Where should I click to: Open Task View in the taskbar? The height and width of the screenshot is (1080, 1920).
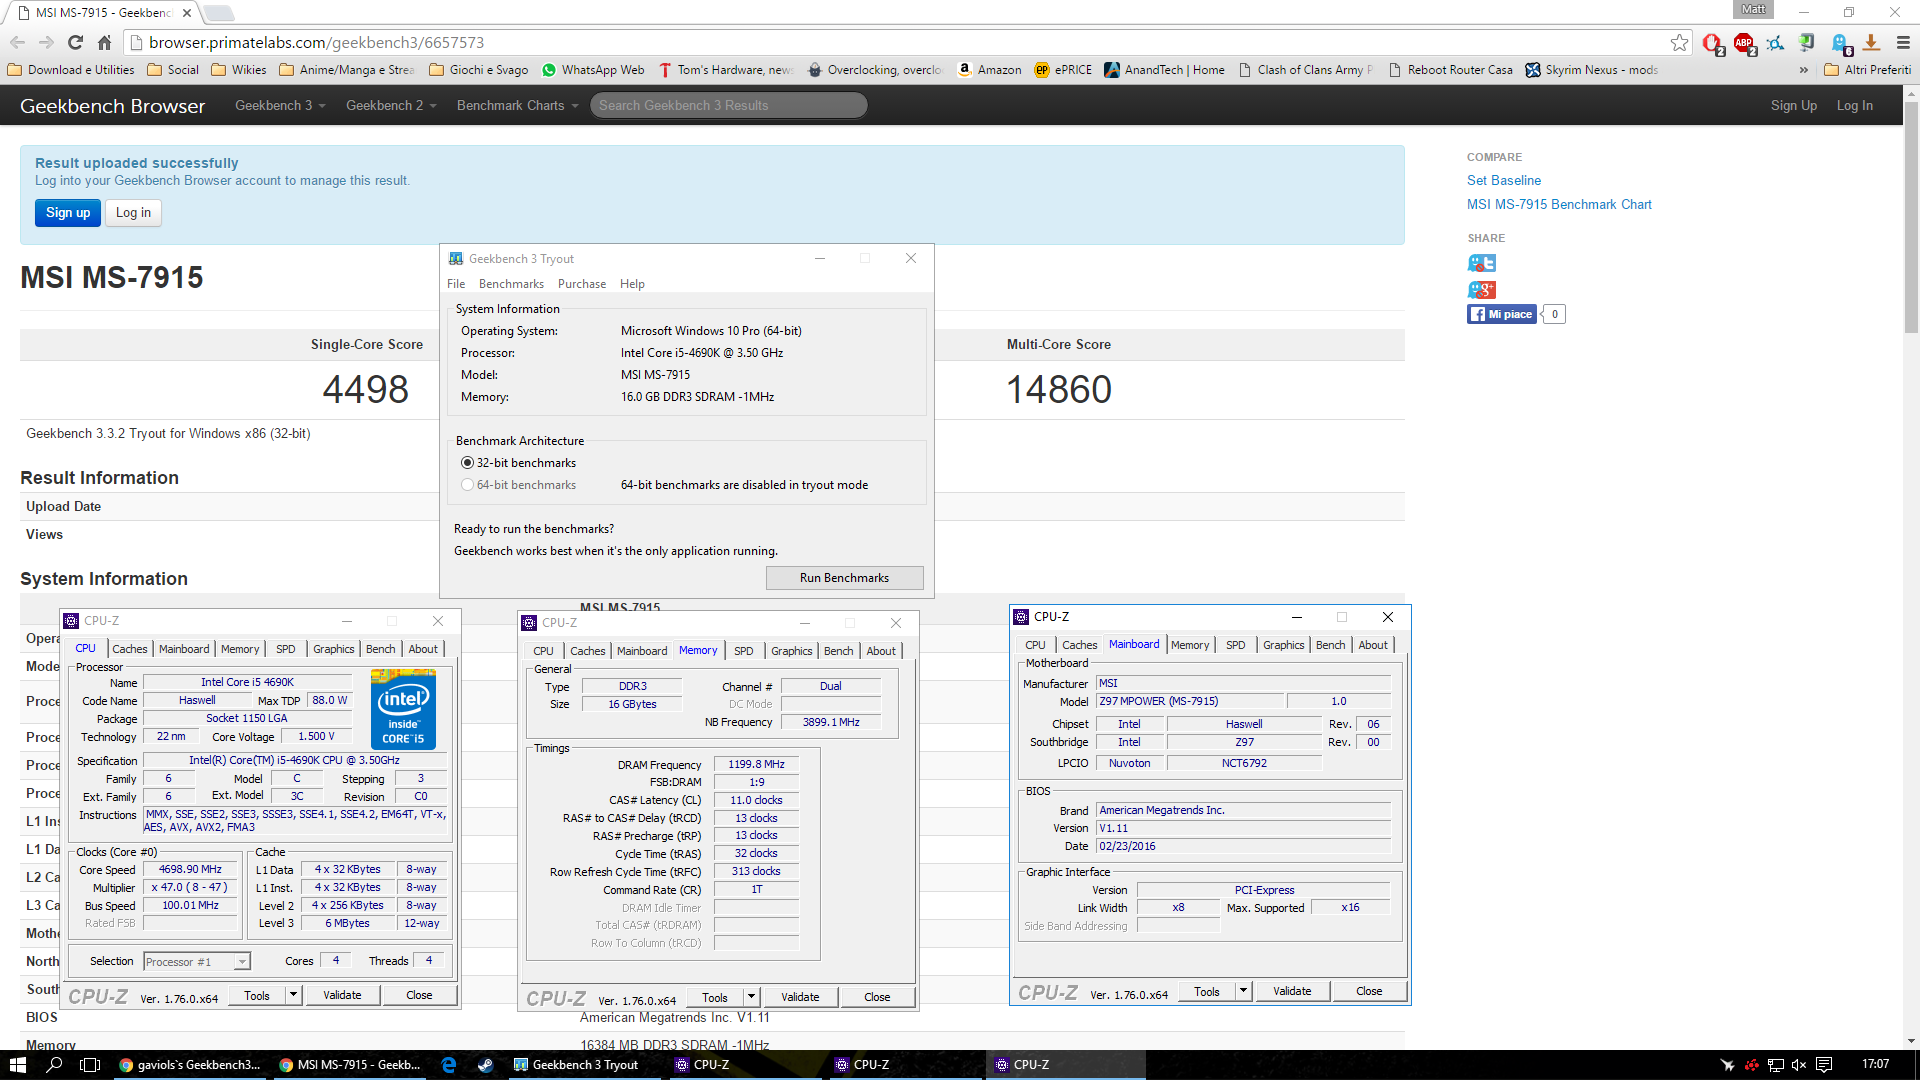coord(90,1065)
